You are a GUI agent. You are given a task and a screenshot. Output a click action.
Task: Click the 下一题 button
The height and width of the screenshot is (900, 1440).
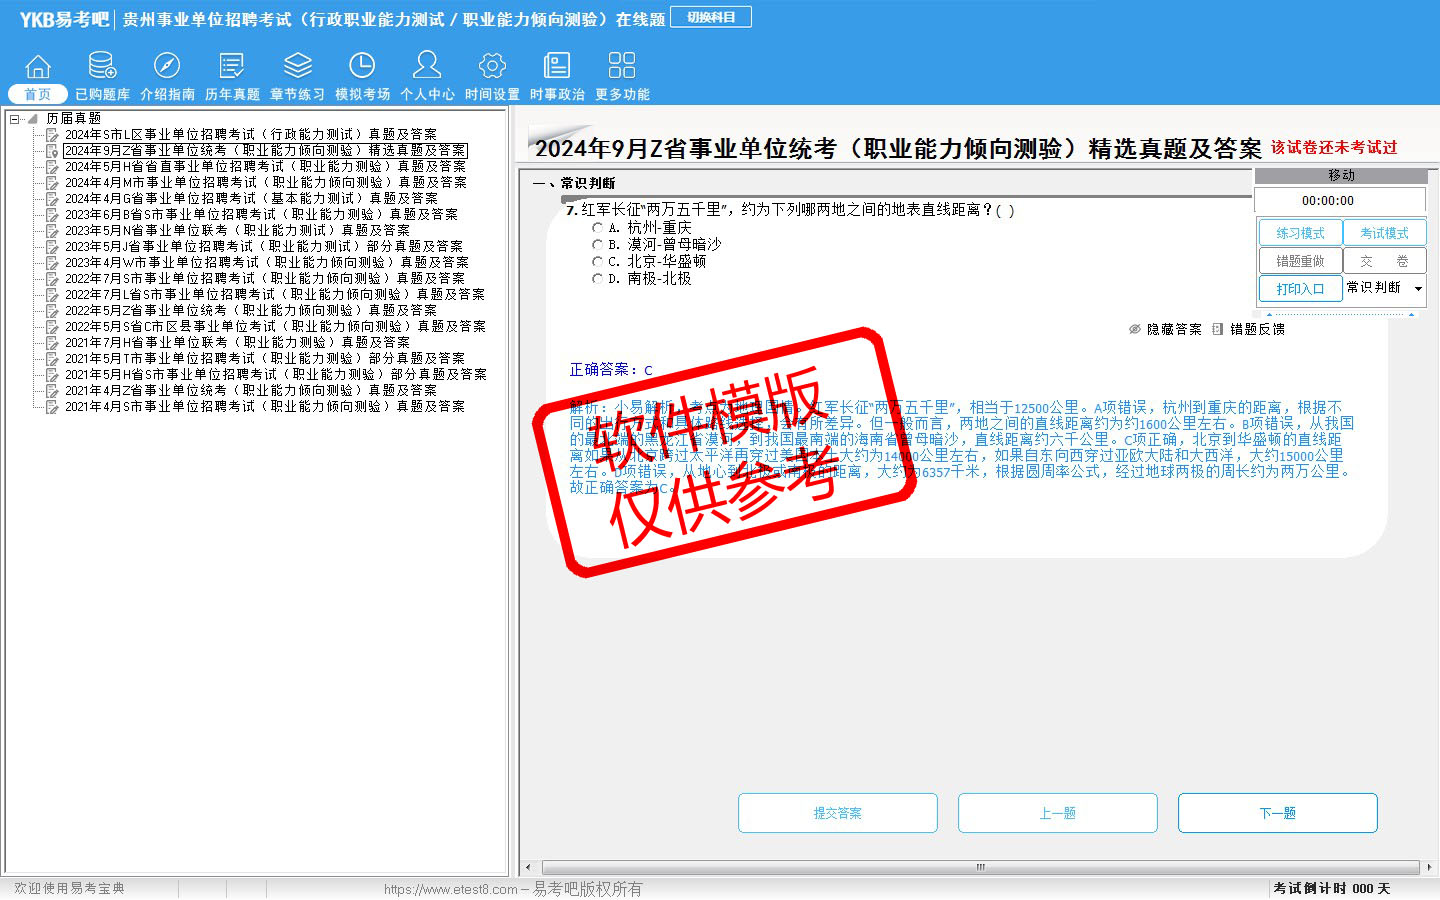click(1277, 813)
